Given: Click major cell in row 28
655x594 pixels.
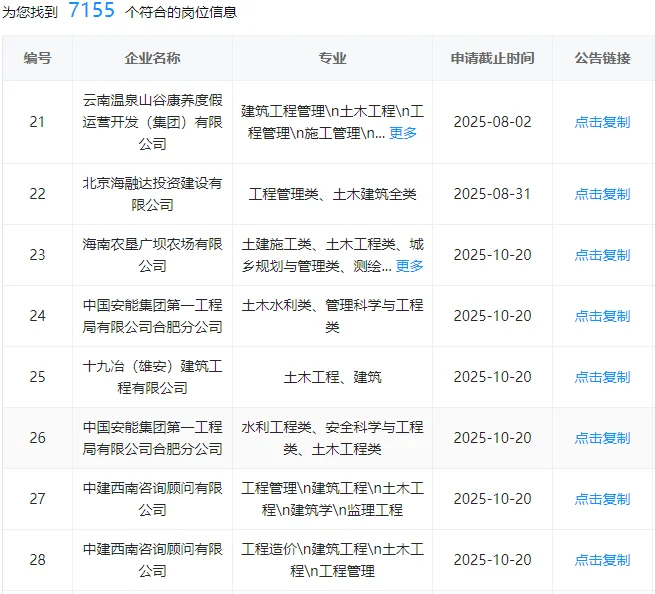Looking at the screenshot, I should pyautogui.click(x=333, y=560).
